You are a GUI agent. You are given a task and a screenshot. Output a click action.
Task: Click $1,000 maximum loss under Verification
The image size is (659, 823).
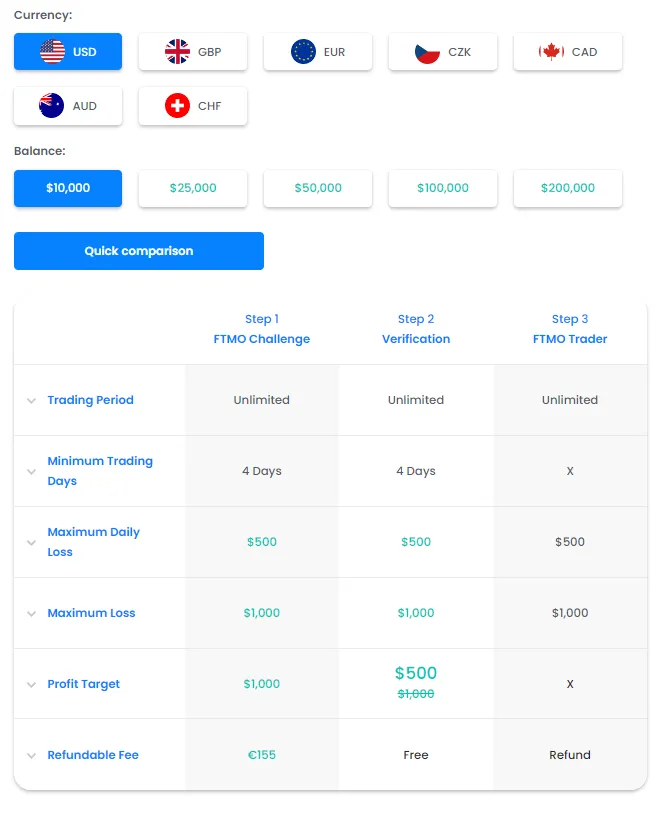416,613
